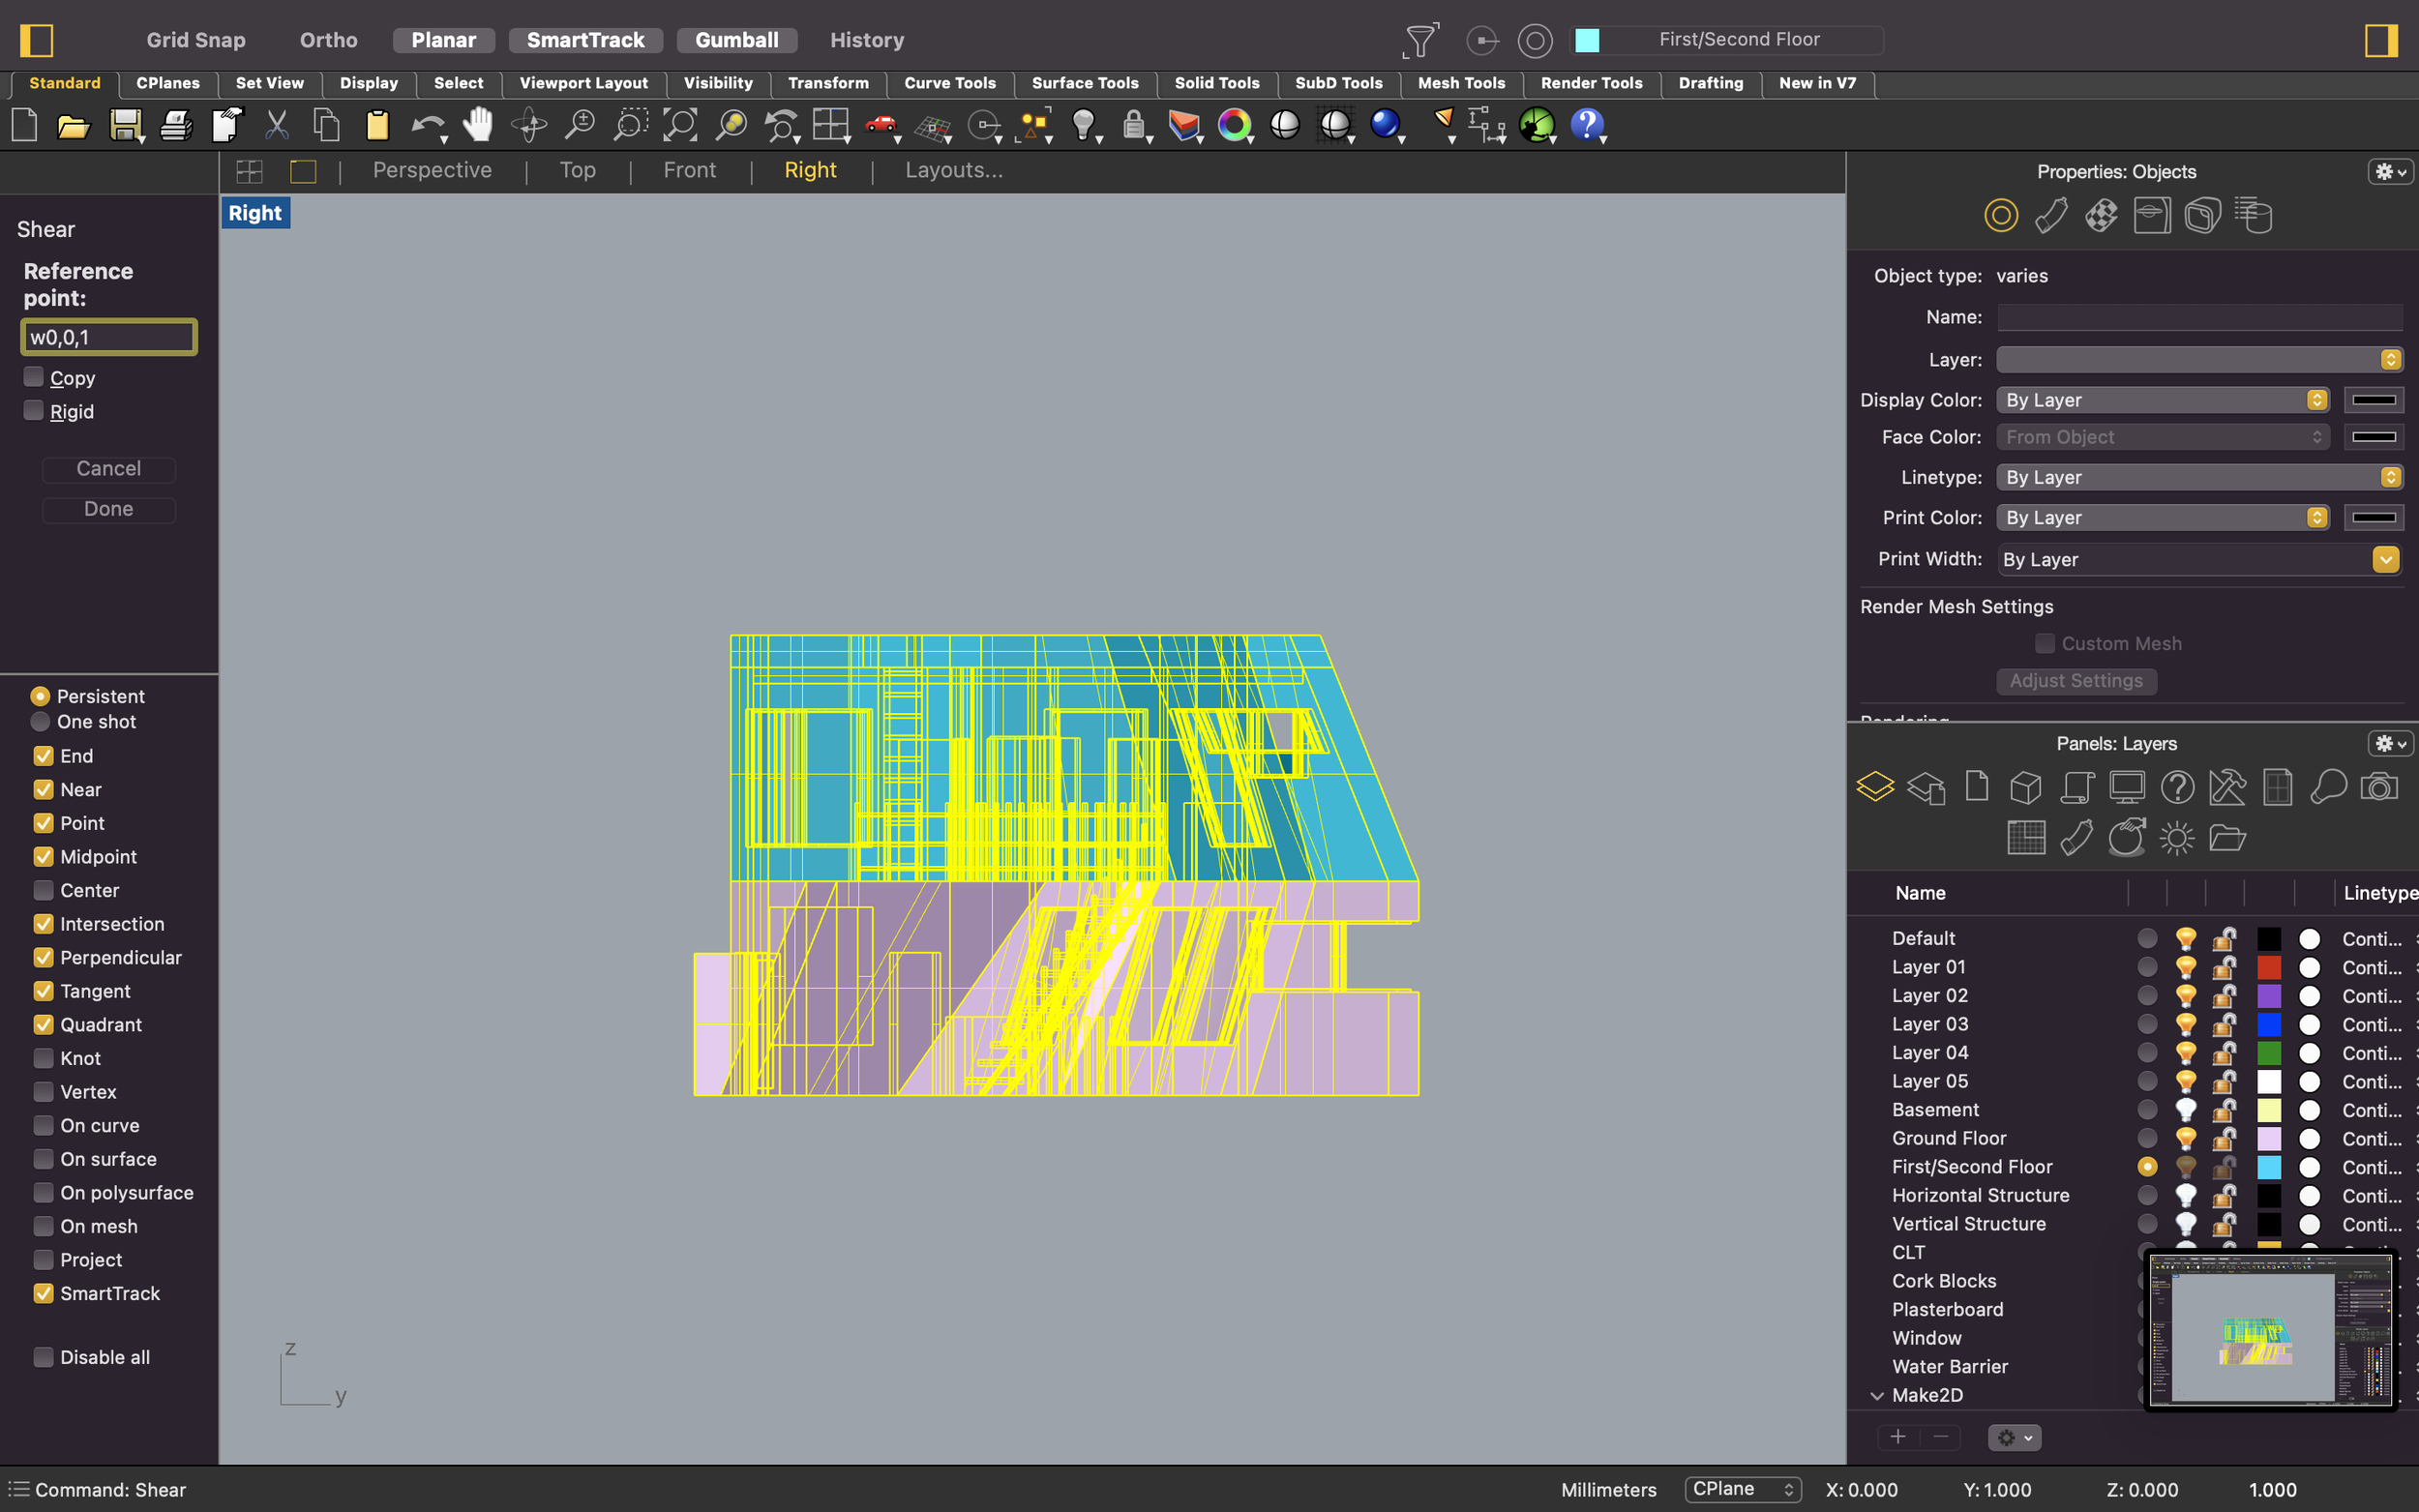Click the reference point input field
2419x1512 pixels.
109,338
